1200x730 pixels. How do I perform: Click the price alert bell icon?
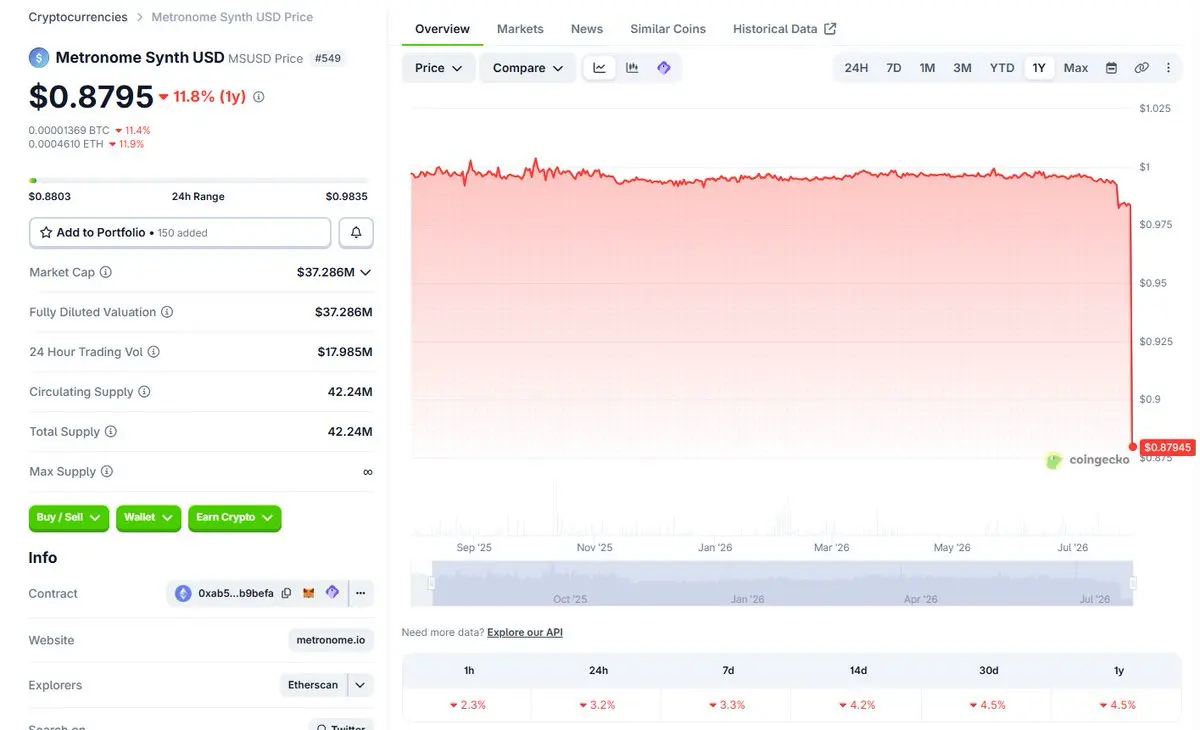tap(356, 233)
